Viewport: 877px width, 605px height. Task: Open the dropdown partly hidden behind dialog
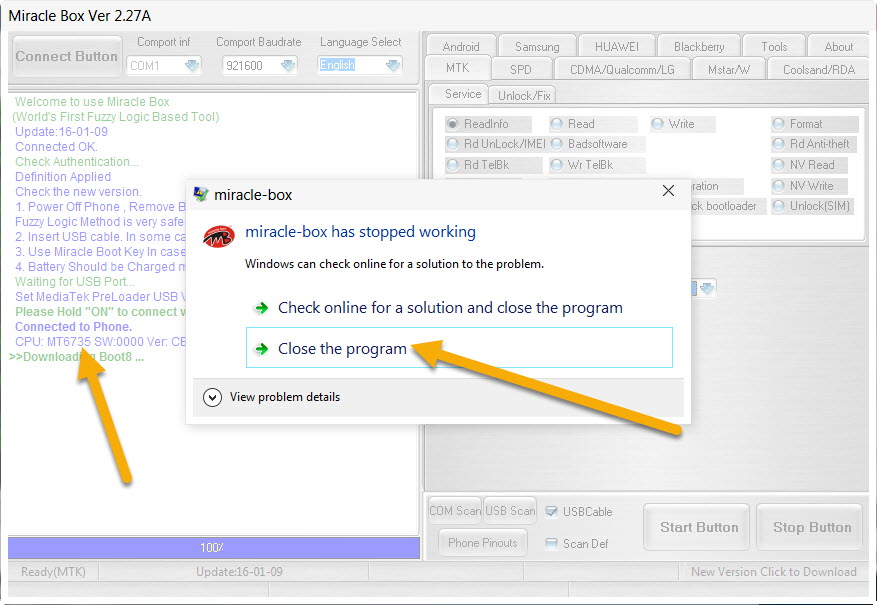click(707, 289)
